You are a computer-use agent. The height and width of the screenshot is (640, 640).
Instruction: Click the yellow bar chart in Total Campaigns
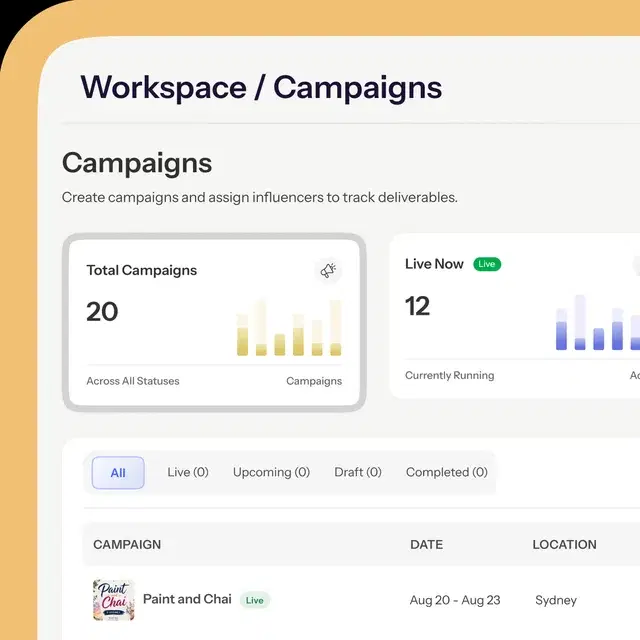click(x=289, y=327)
